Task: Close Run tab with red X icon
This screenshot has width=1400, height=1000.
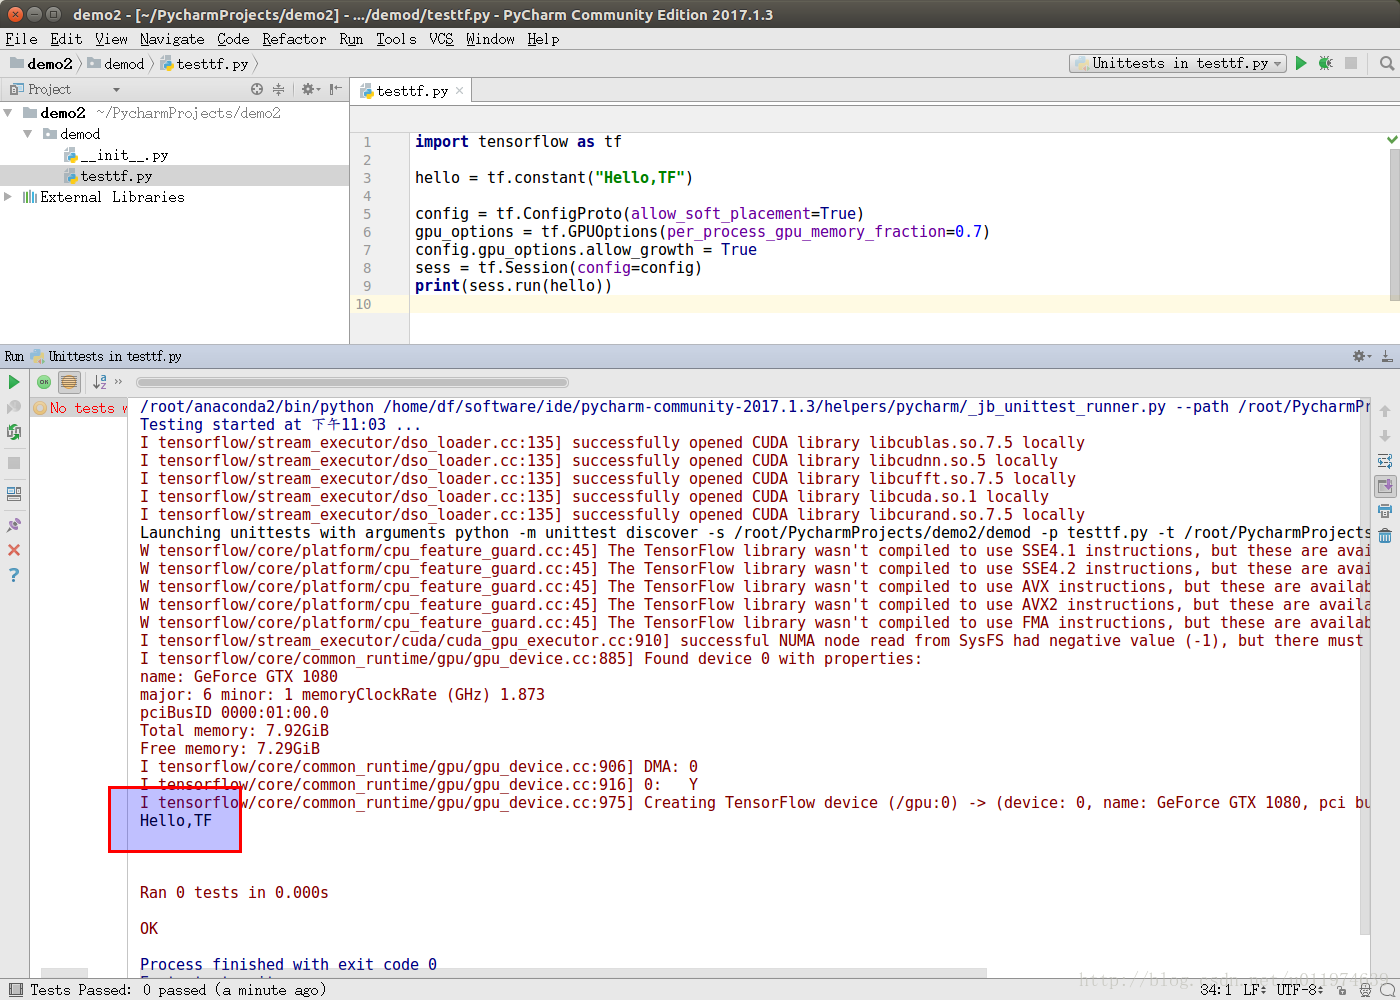Action: (14, 550)
